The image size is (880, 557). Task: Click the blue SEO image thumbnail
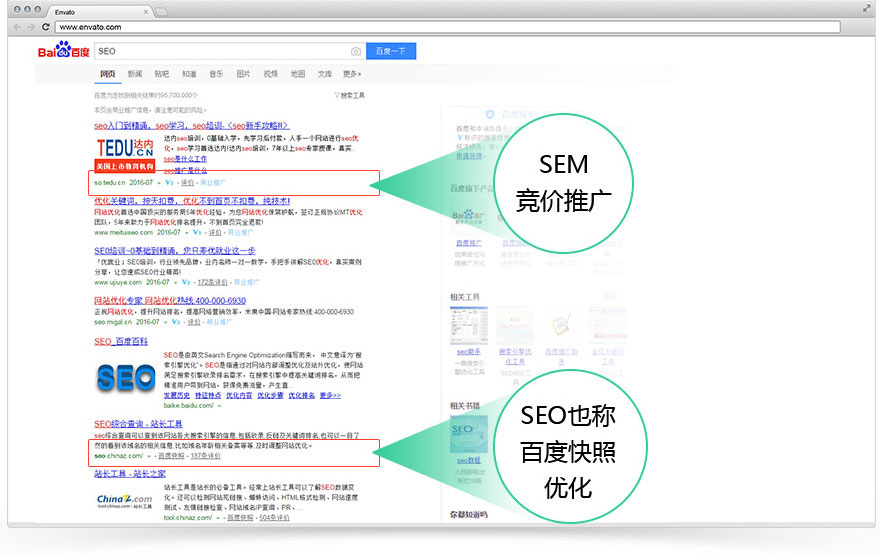click(126, 378)
